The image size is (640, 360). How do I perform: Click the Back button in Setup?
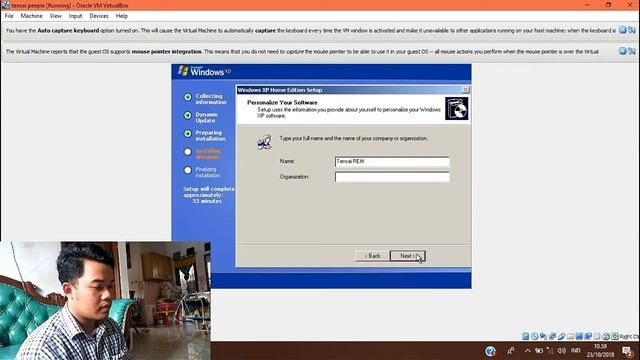(372, 256)
